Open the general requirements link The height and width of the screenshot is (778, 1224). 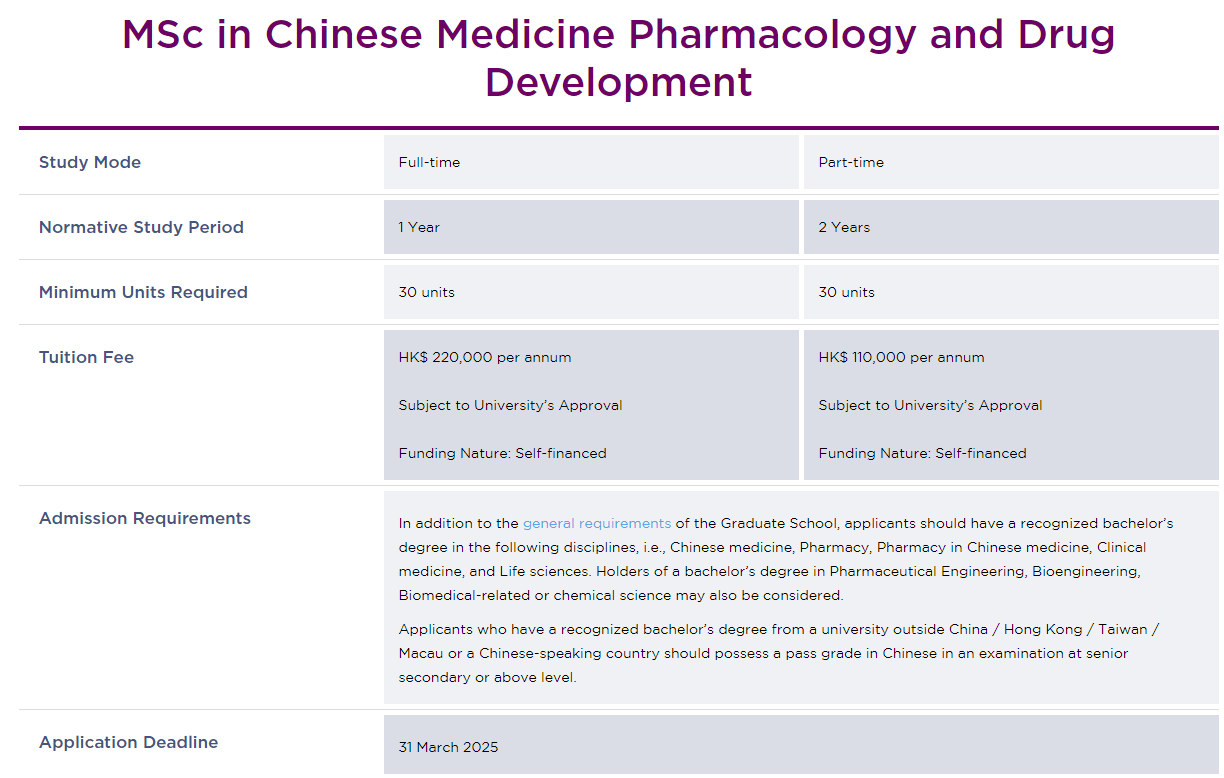tap(596, 523)
